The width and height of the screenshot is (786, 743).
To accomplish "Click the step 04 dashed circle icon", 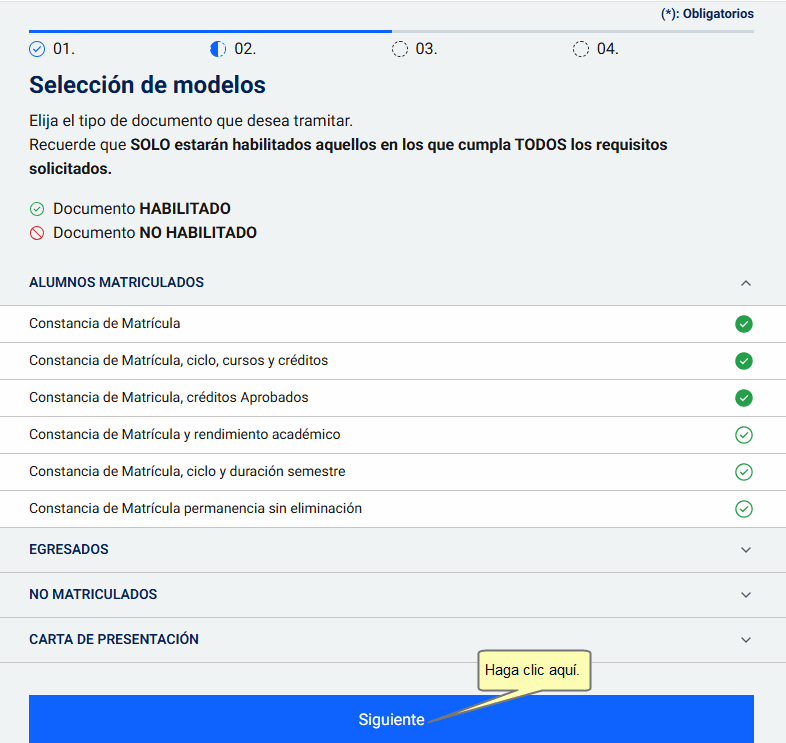I will pos(581,49).
